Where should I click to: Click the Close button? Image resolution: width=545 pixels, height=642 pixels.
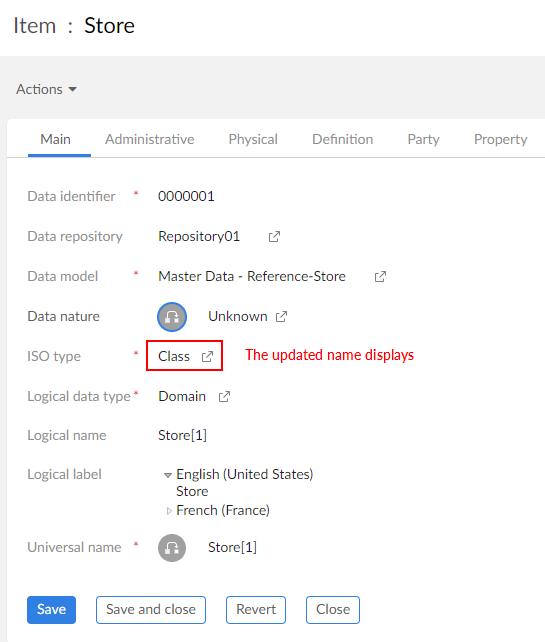point(333,610)
